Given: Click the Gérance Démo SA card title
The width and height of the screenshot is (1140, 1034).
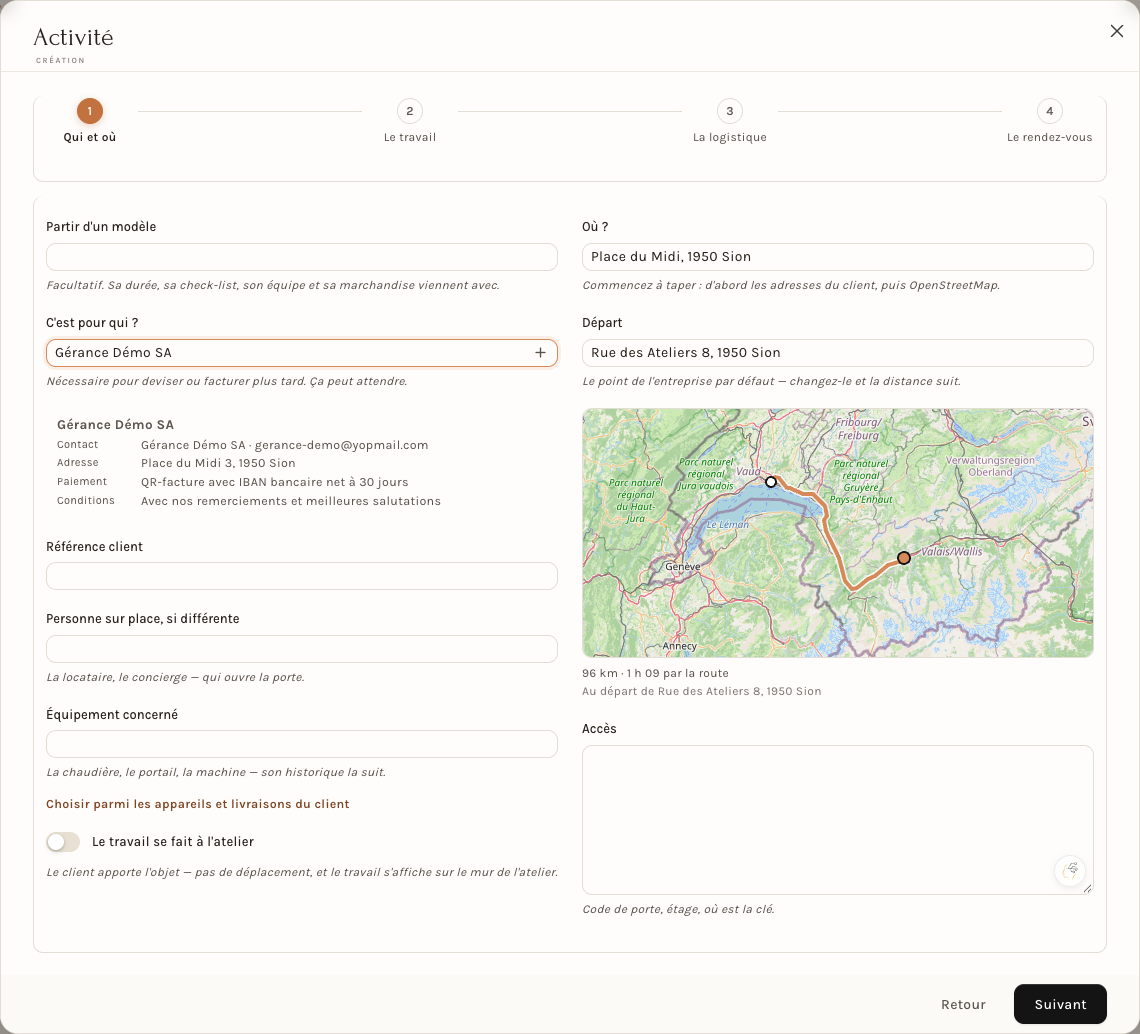Looking at the screenshot, I should point(116,425).
